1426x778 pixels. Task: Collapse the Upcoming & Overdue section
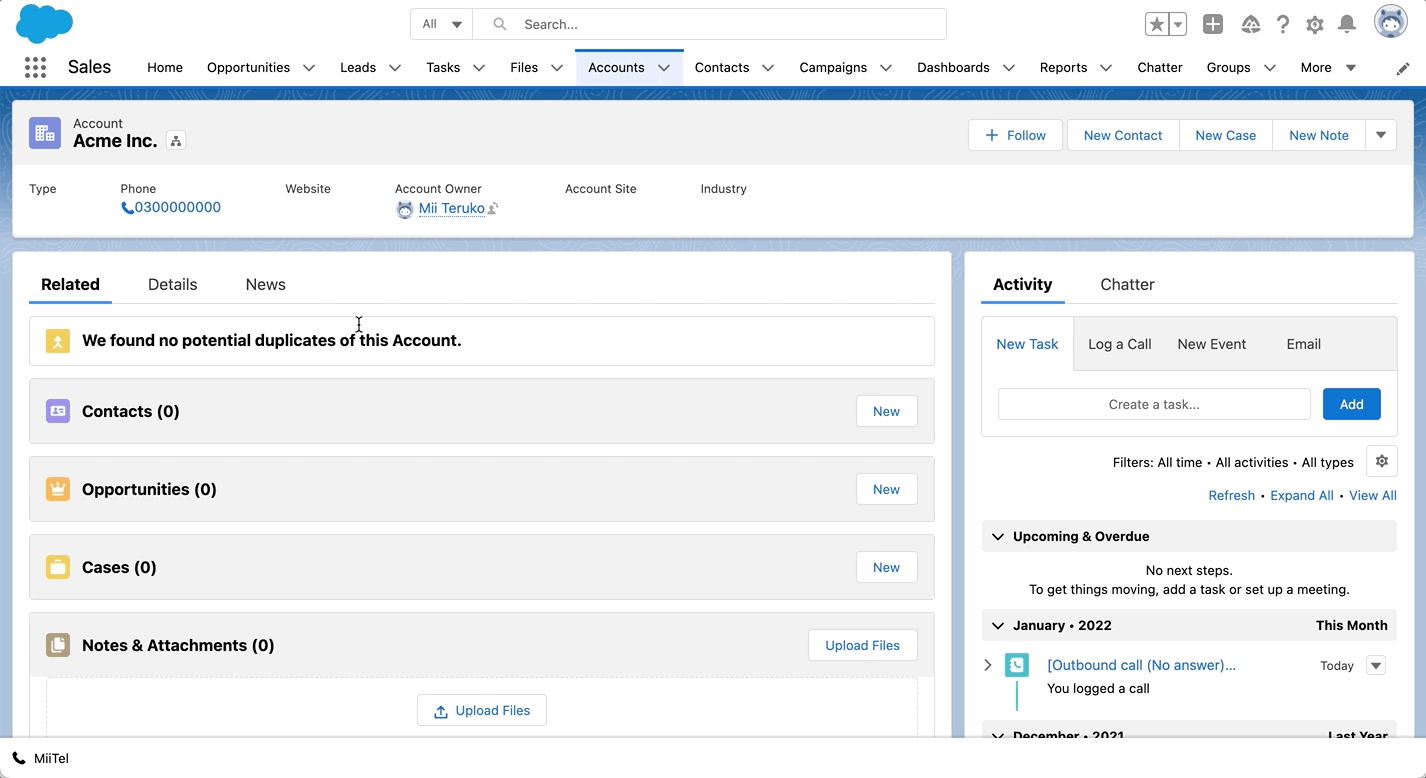(998, 537)
